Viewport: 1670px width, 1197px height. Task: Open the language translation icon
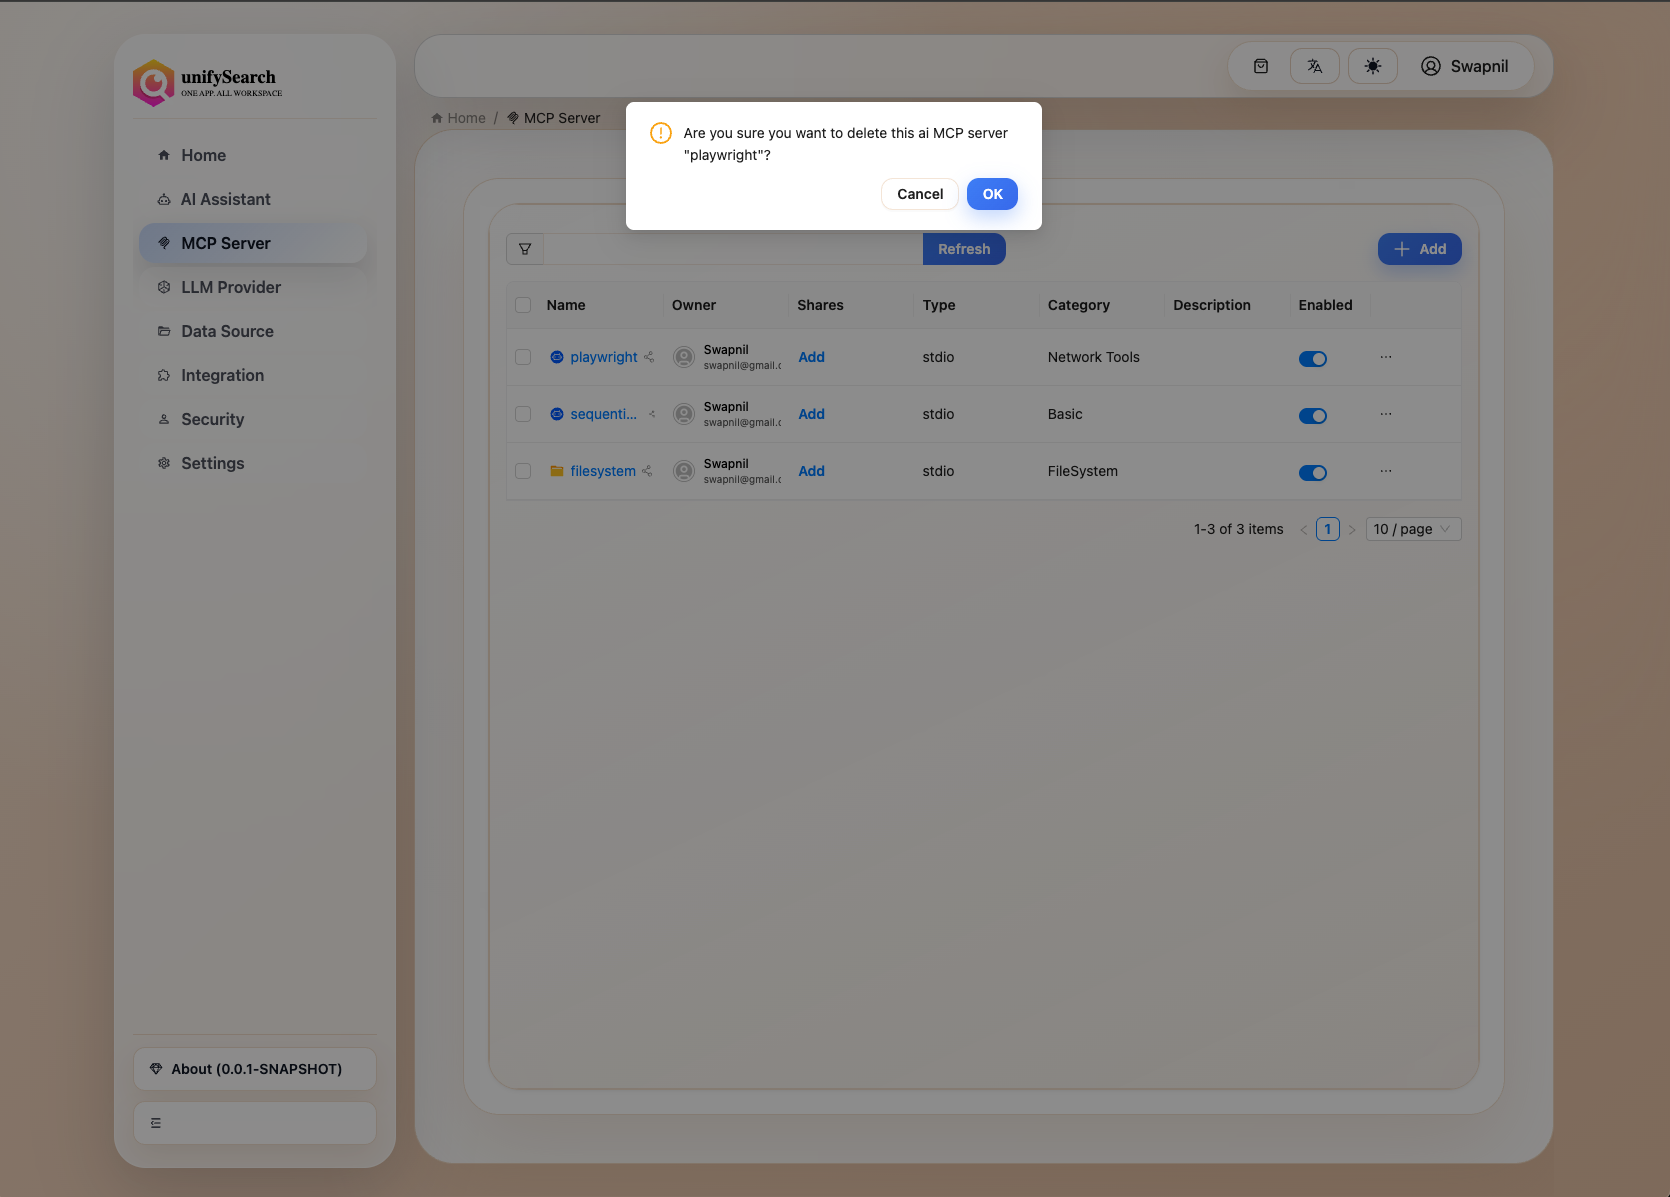[x=1314, y=66]
